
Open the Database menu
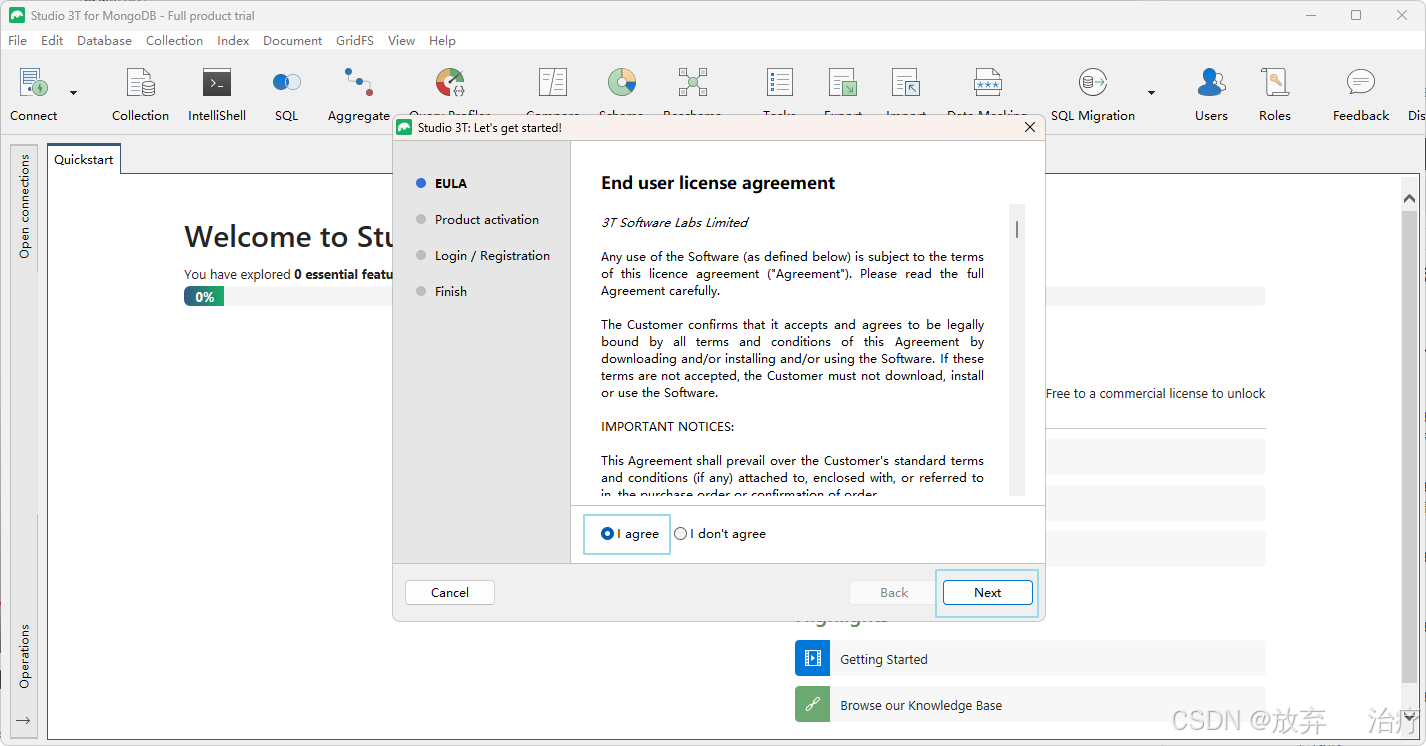[104, 41]
